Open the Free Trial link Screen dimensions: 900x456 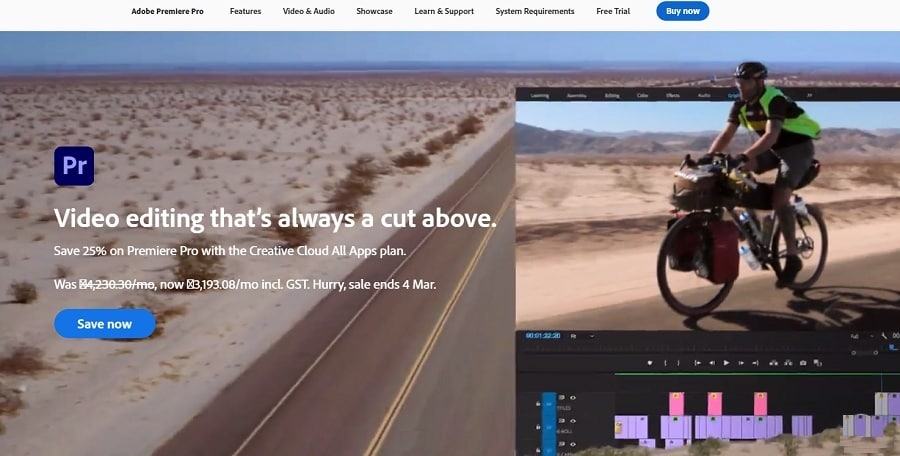point(613,11)
